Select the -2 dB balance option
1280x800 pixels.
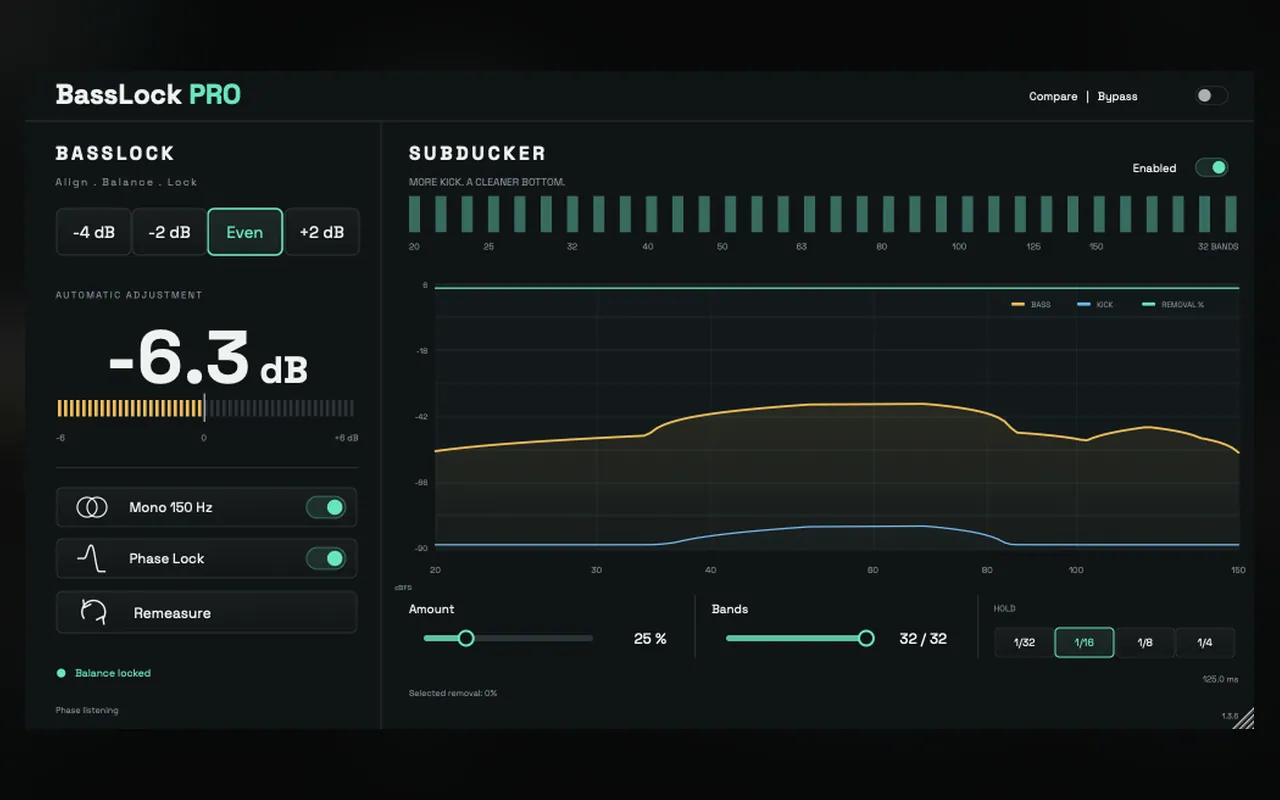tap(170, 232)
